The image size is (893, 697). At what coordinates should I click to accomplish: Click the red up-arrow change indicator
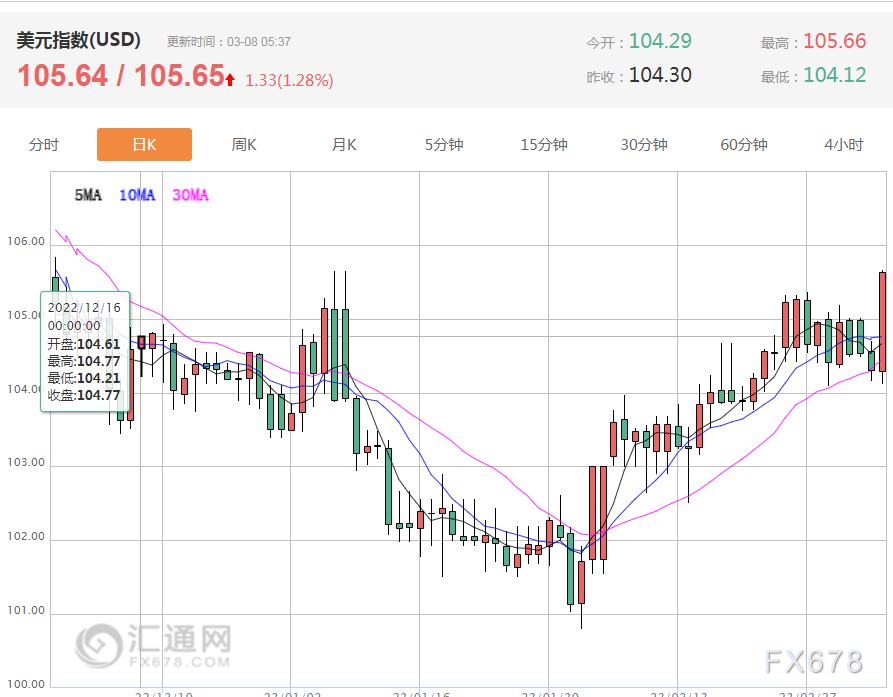[x=230, y=80]
